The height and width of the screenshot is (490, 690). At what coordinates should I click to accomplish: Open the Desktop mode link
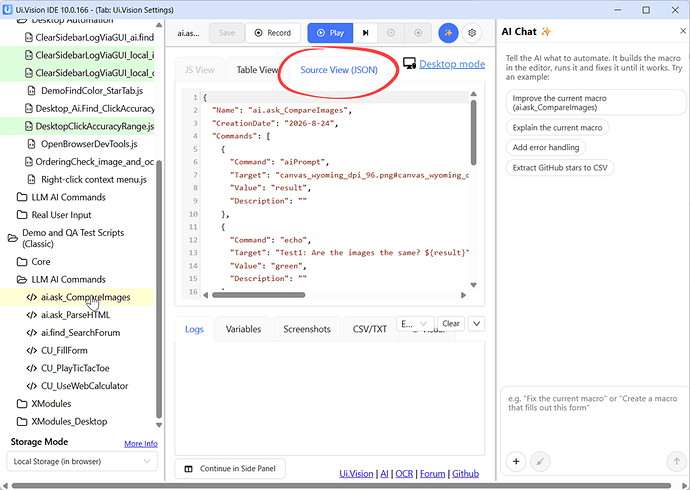(x=452, y=64)
